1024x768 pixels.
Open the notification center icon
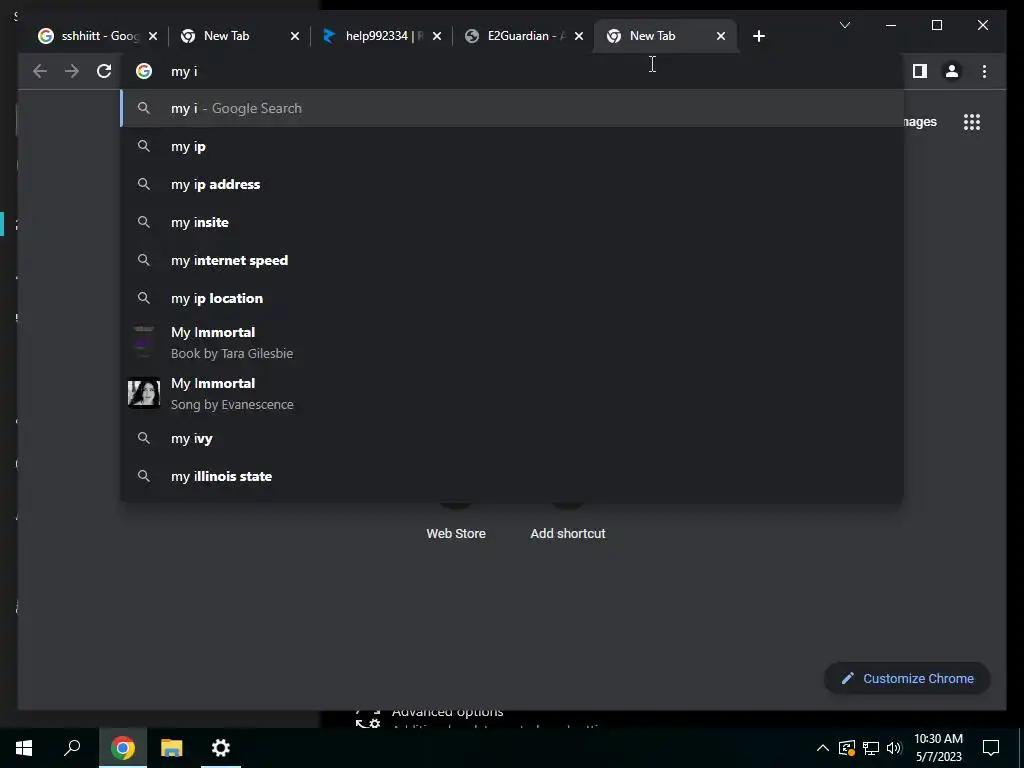click(991, 748)
